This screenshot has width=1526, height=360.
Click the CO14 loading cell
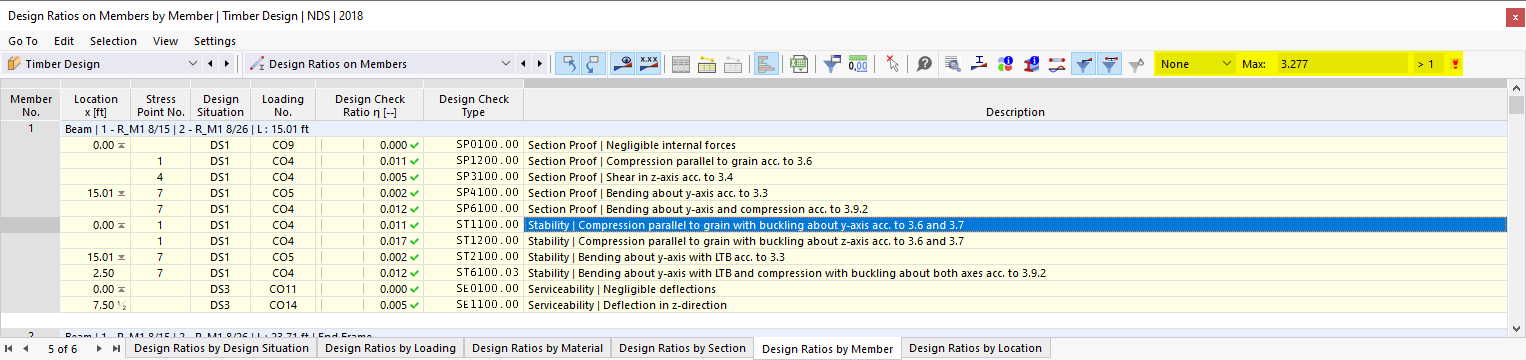coord(283,305)
